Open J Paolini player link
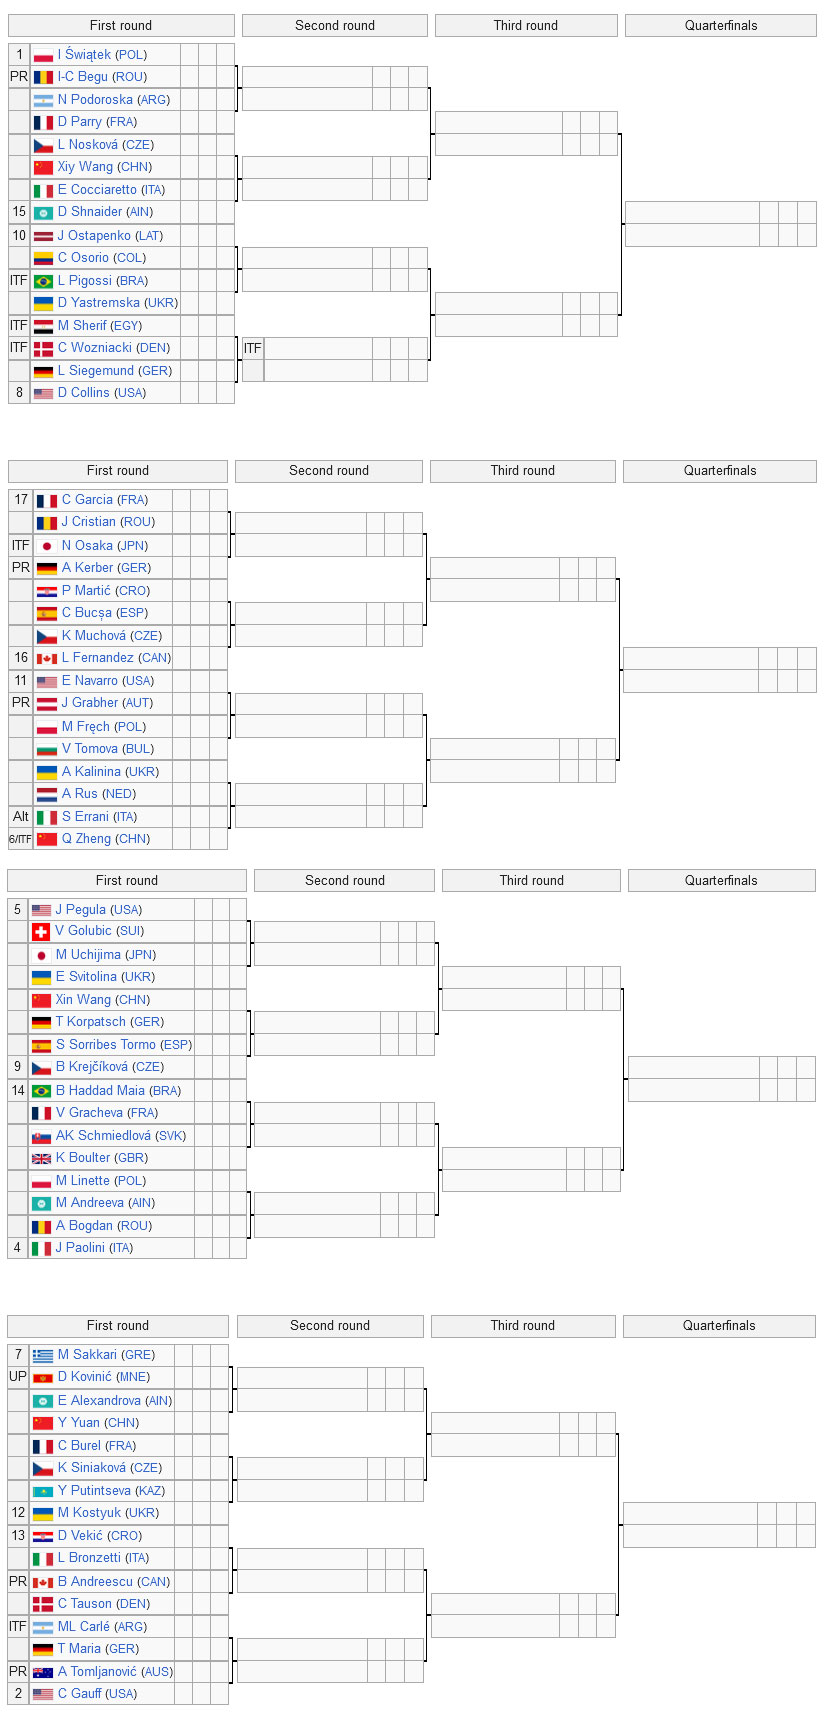Screen dimensions: 838x1736 80,1248
